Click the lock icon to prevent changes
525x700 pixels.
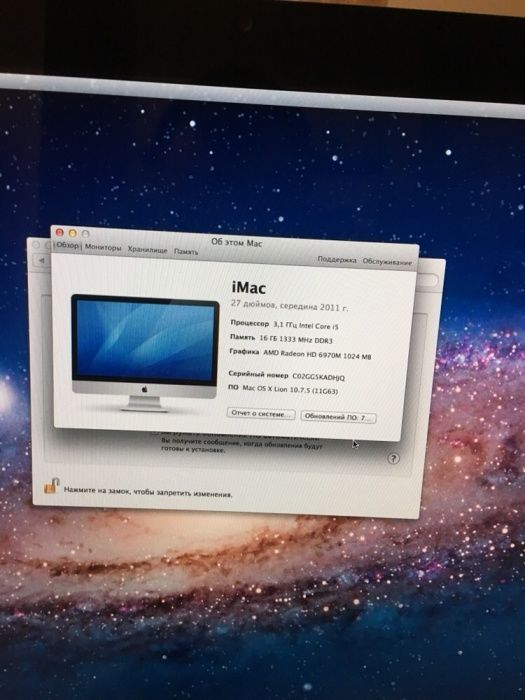(x=51, y=486)
